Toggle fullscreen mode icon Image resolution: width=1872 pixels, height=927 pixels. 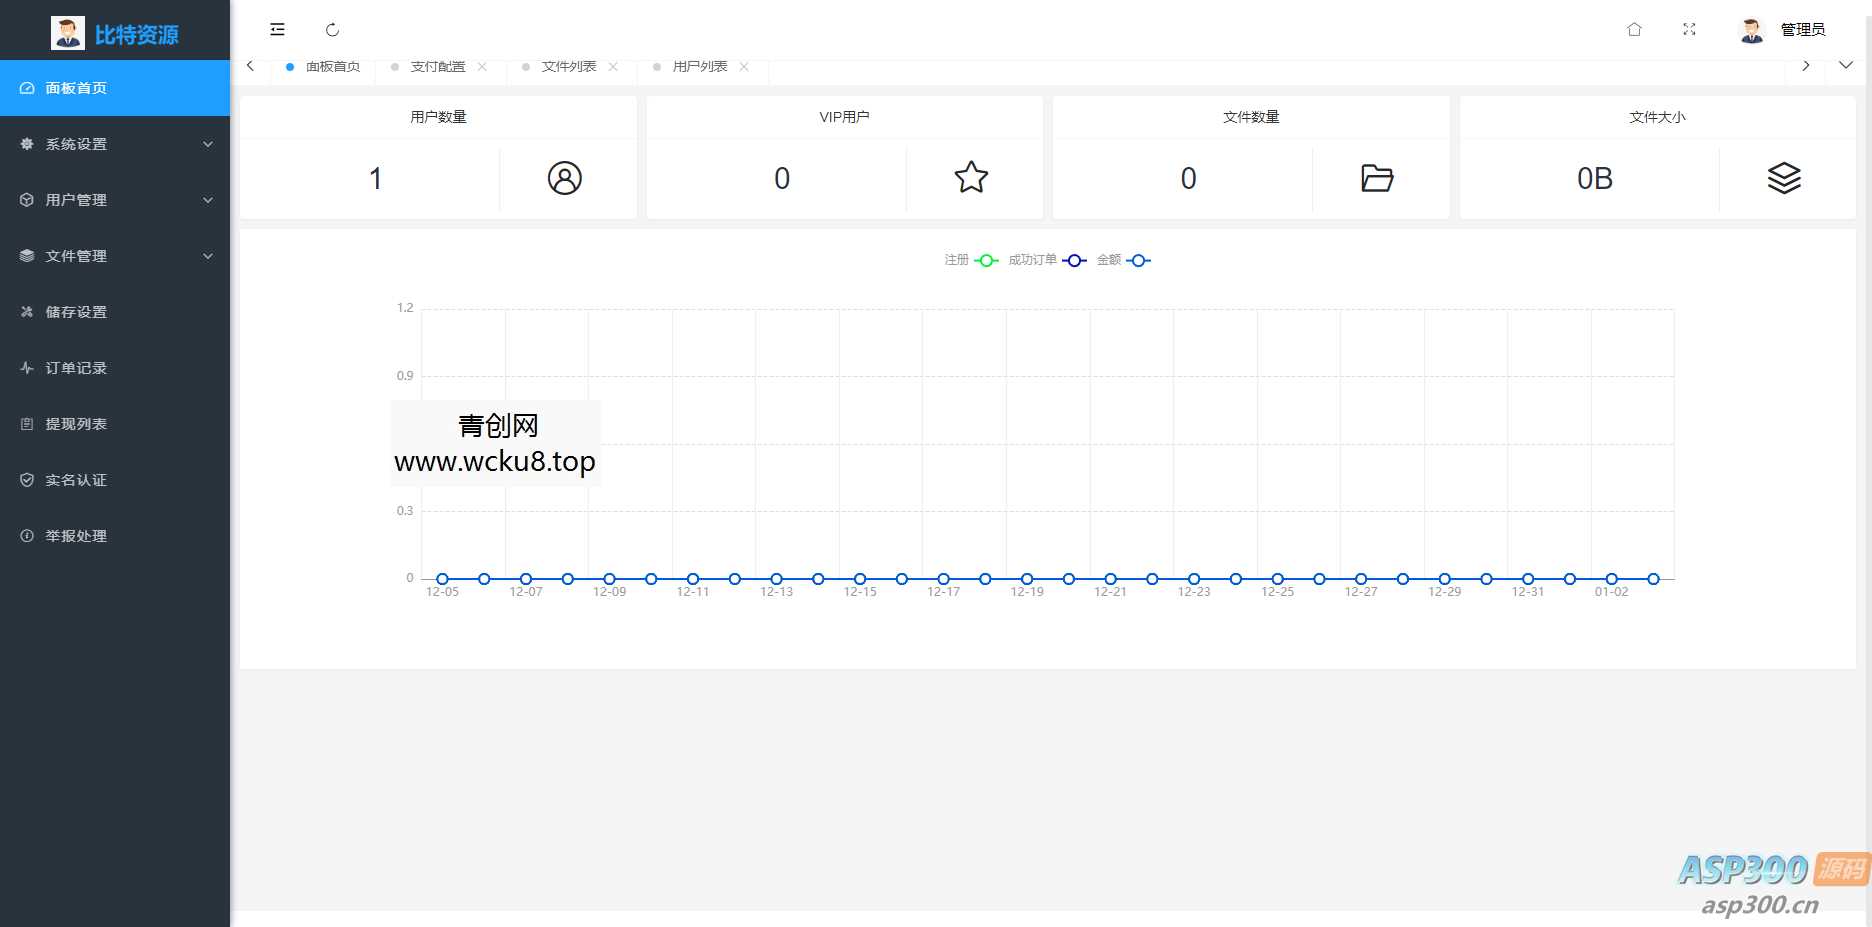pyautogui.click(x=1689, y=30)
